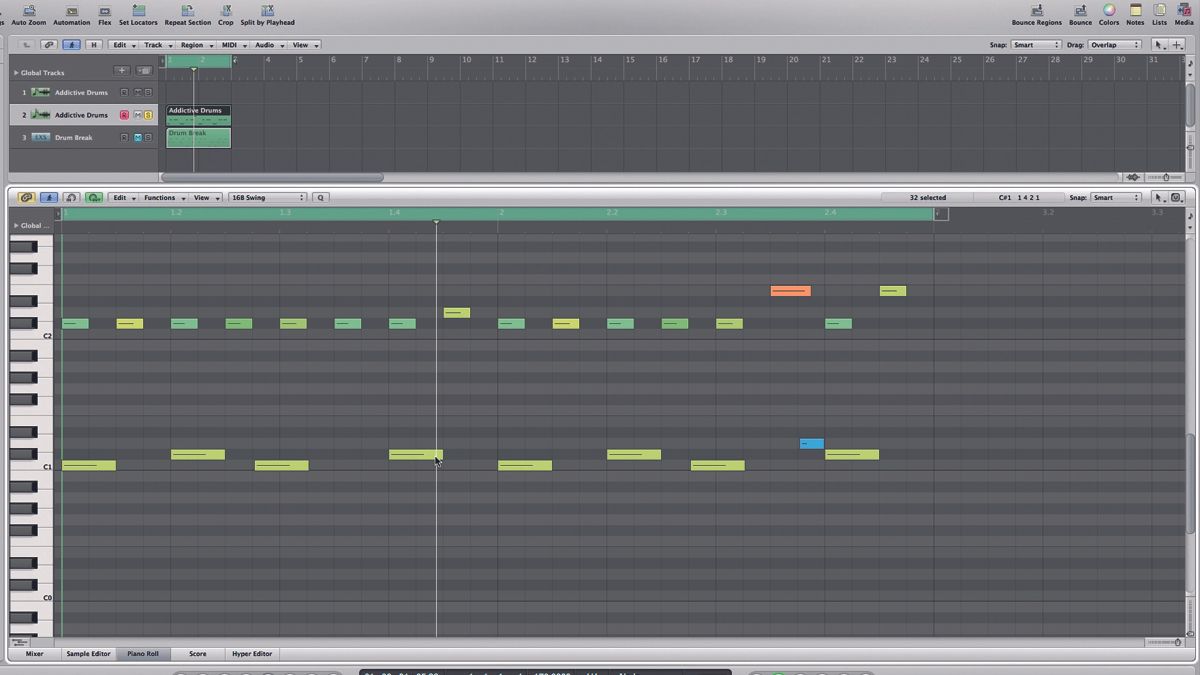This screenshot has height=675, width=1200.
Task: Open the Arrange MIDI menu
Action: 233,45
